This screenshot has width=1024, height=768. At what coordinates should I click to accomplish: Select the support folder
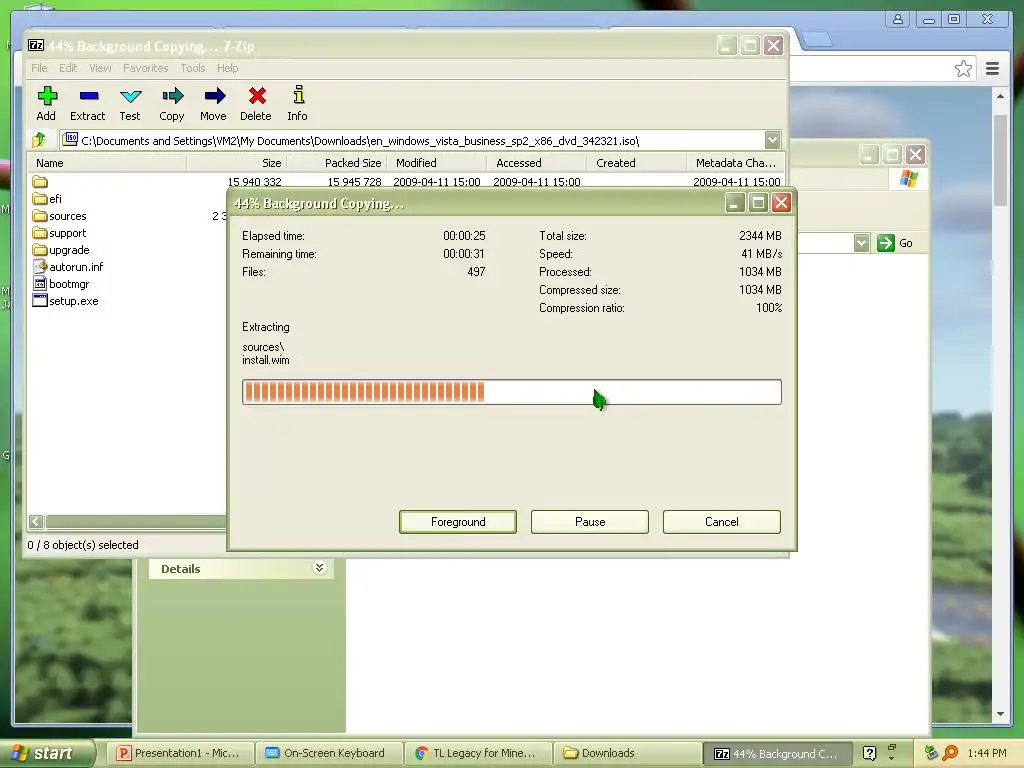coord(59,233)
